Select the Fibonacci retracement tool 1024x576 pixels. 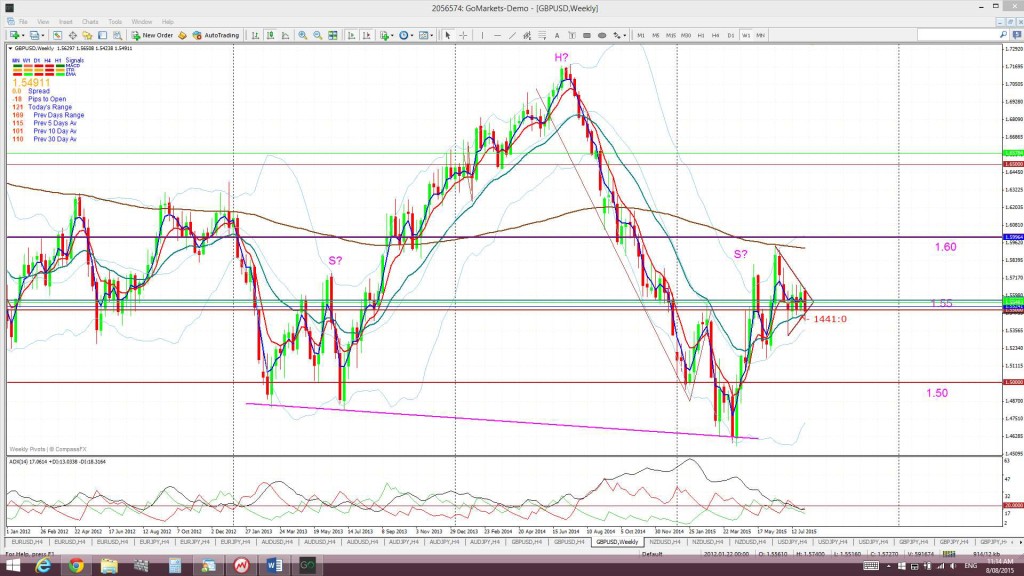click(x=542, y=35)
